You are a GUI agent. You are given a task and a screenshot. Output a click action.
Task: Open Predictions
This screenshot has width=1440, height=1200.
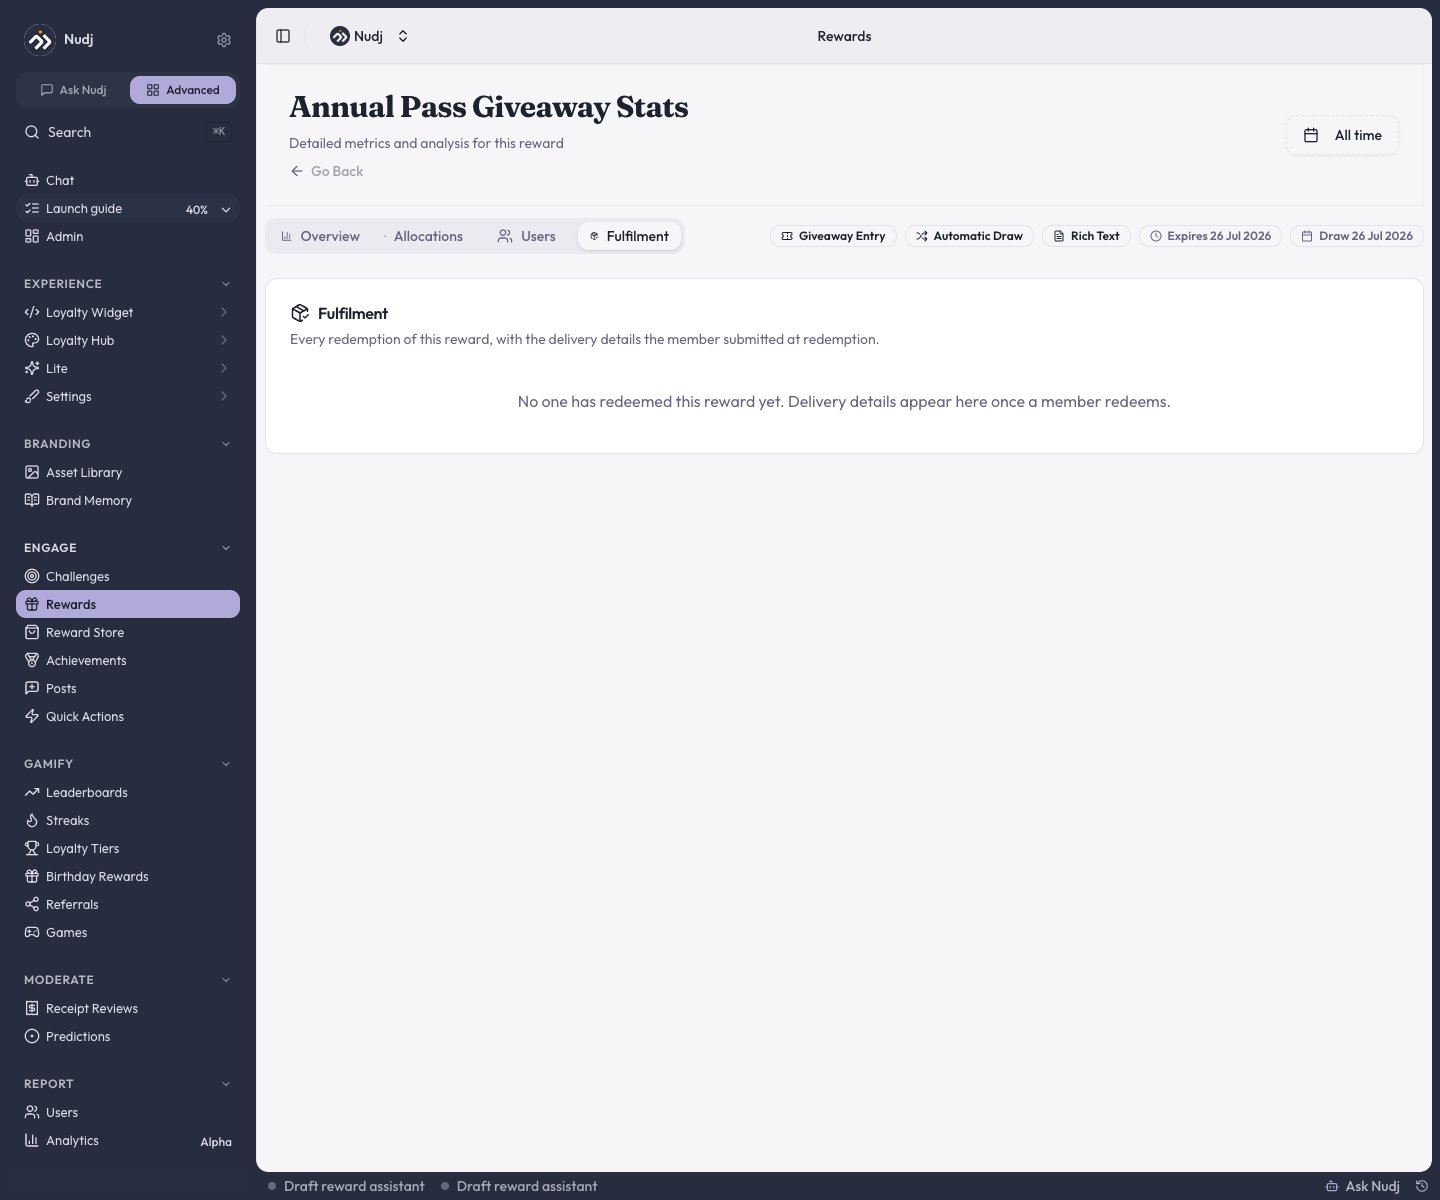pyautogui.click(x=128, y=1036)
